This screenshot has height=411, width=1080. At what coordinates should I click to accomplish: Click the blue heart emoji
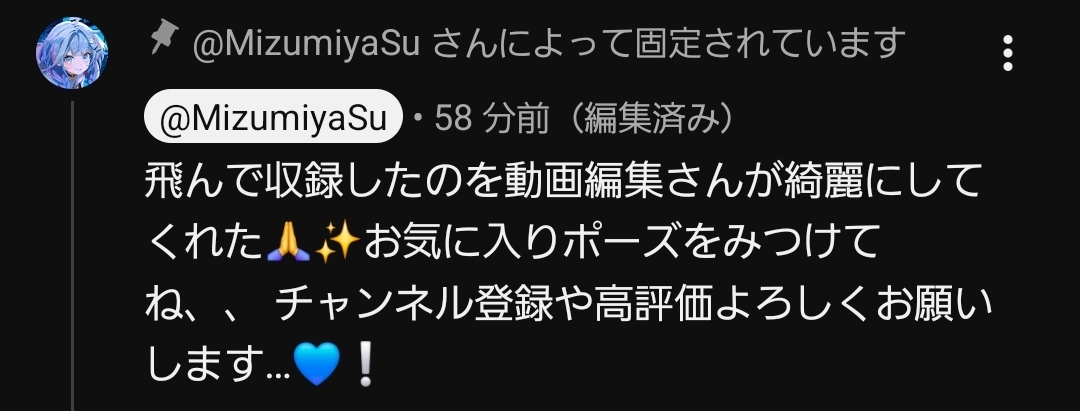click(317, 363)
